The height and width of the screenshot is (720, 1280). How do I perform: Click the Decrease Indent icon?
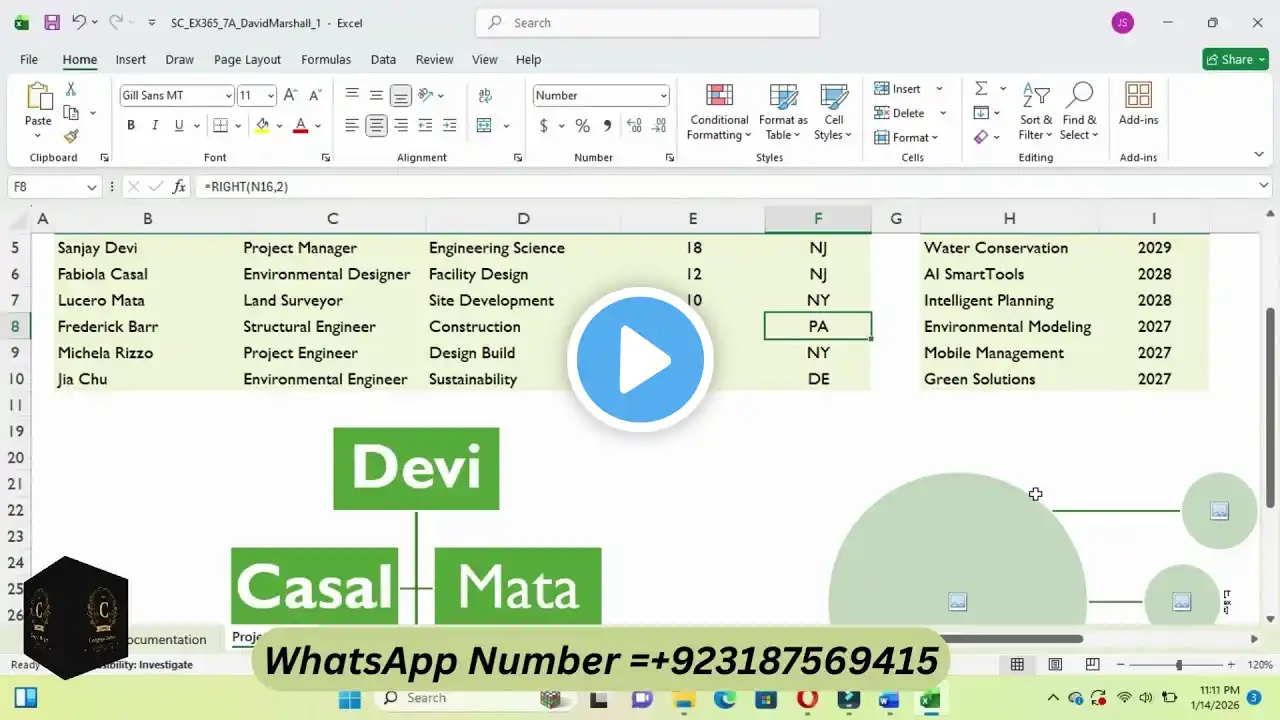tap(426, 126)
